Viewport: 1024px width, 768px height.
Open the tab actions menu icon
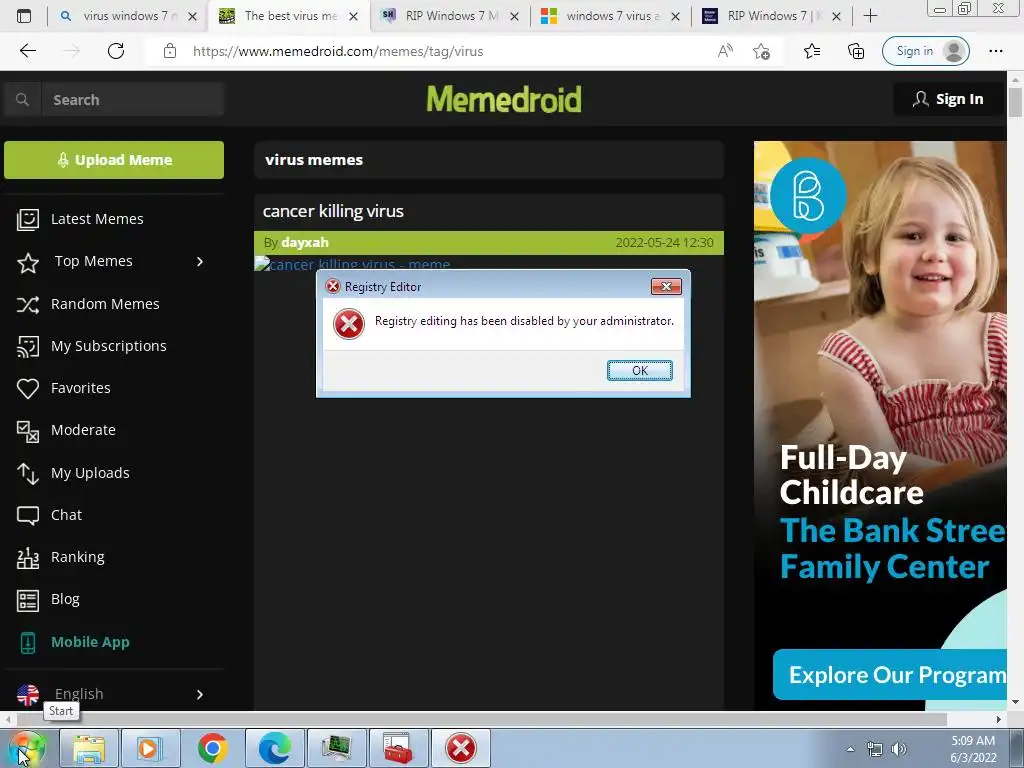tap(24, 16)
